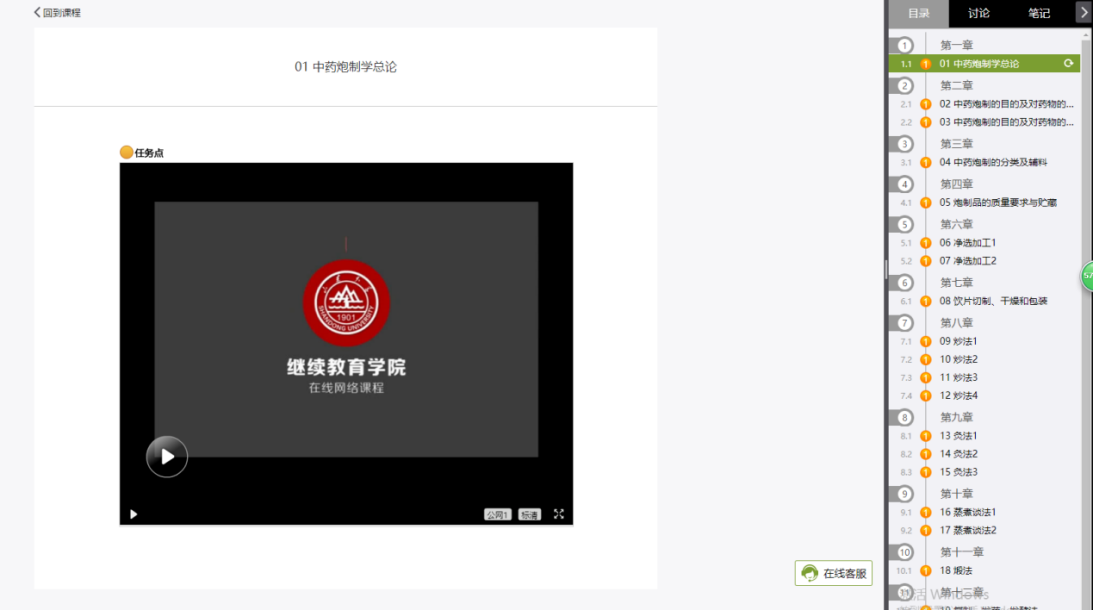
Task: Open the 在线客服 support button
Action: pyautogui.click(x=834, y=573)
